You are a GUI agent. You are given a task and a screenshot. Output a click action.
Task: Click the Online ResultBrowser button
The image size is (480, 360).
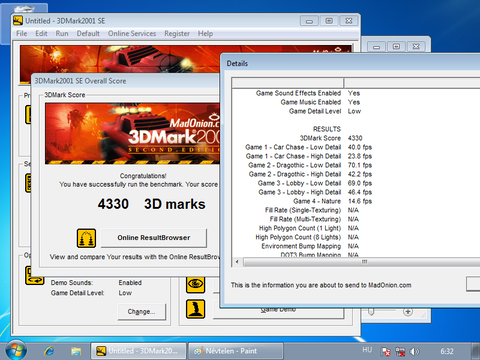click(x=154, y=238)
